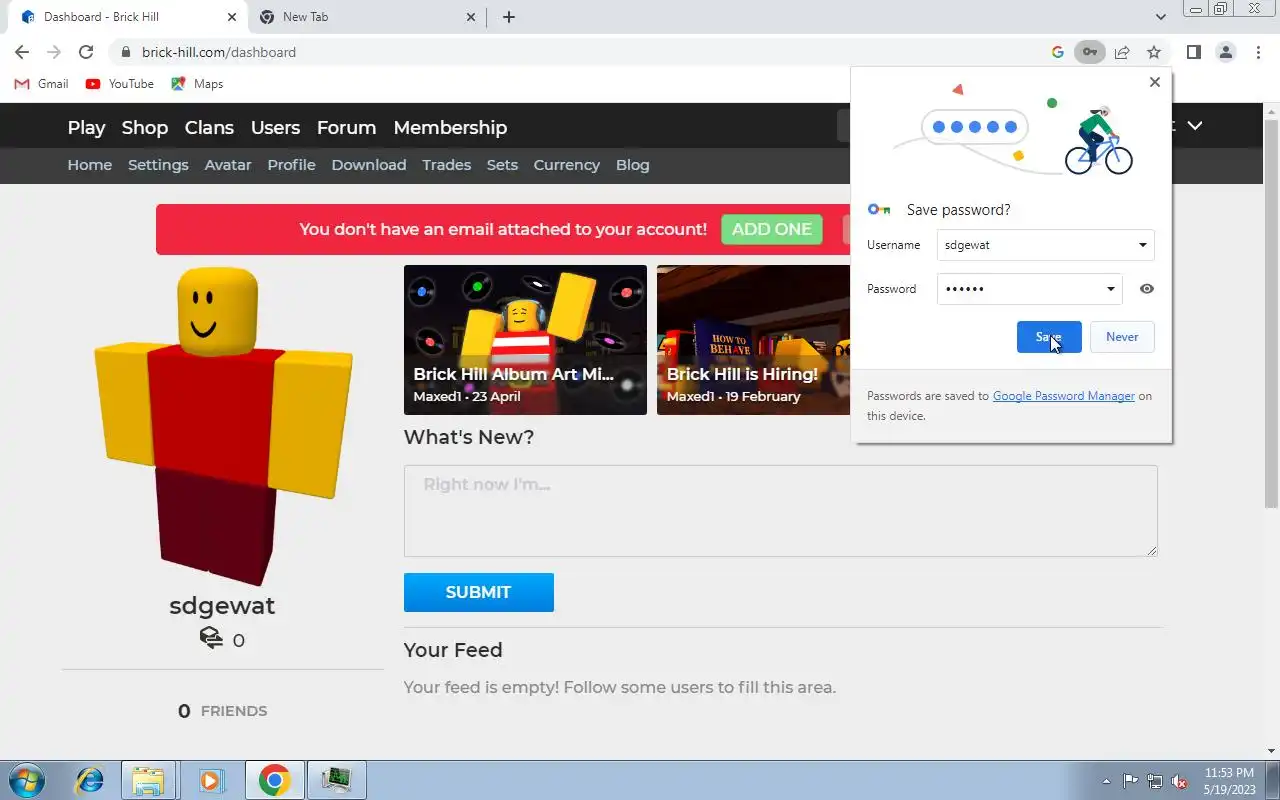The width and height of the screenshot is (1280, 800).
Task: Open Brick Hill is Hiring blog card
Action: point(753,340)
